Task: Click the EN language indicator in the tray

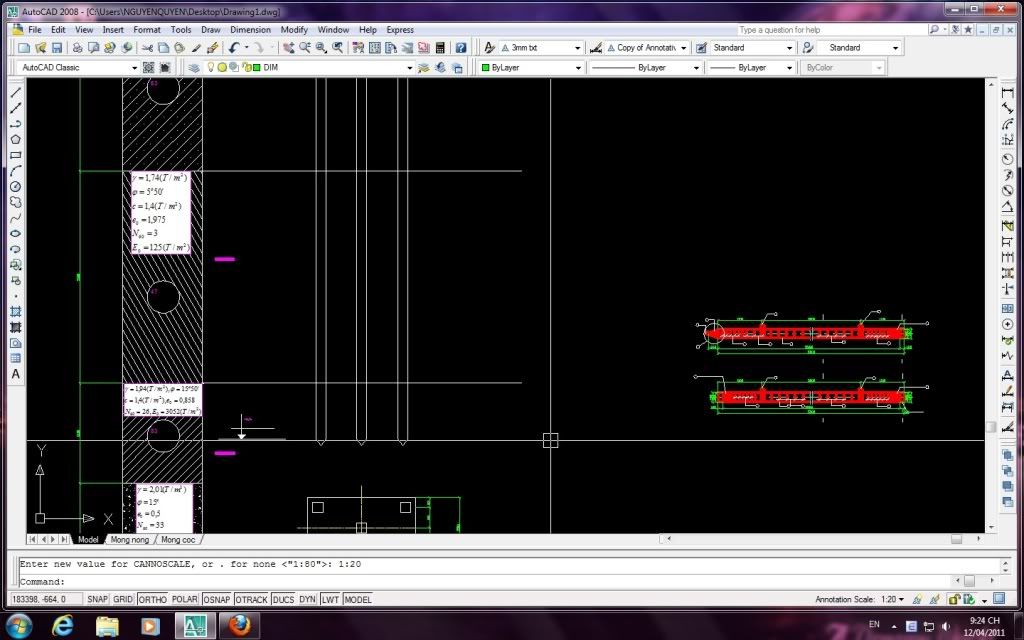Action: click(x=874, y=624)
